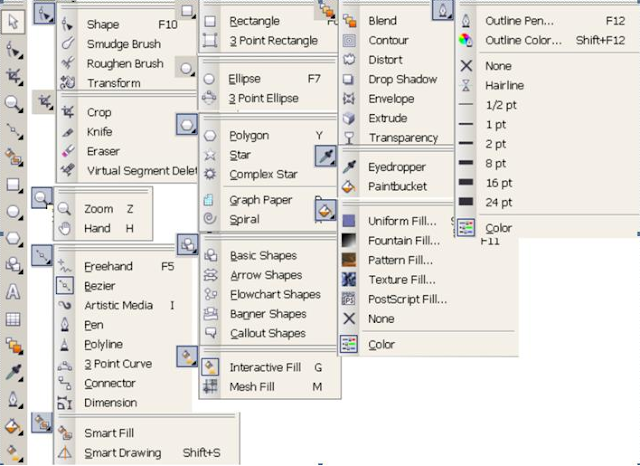Click the Smart Drawing icon

coord(65,453)
